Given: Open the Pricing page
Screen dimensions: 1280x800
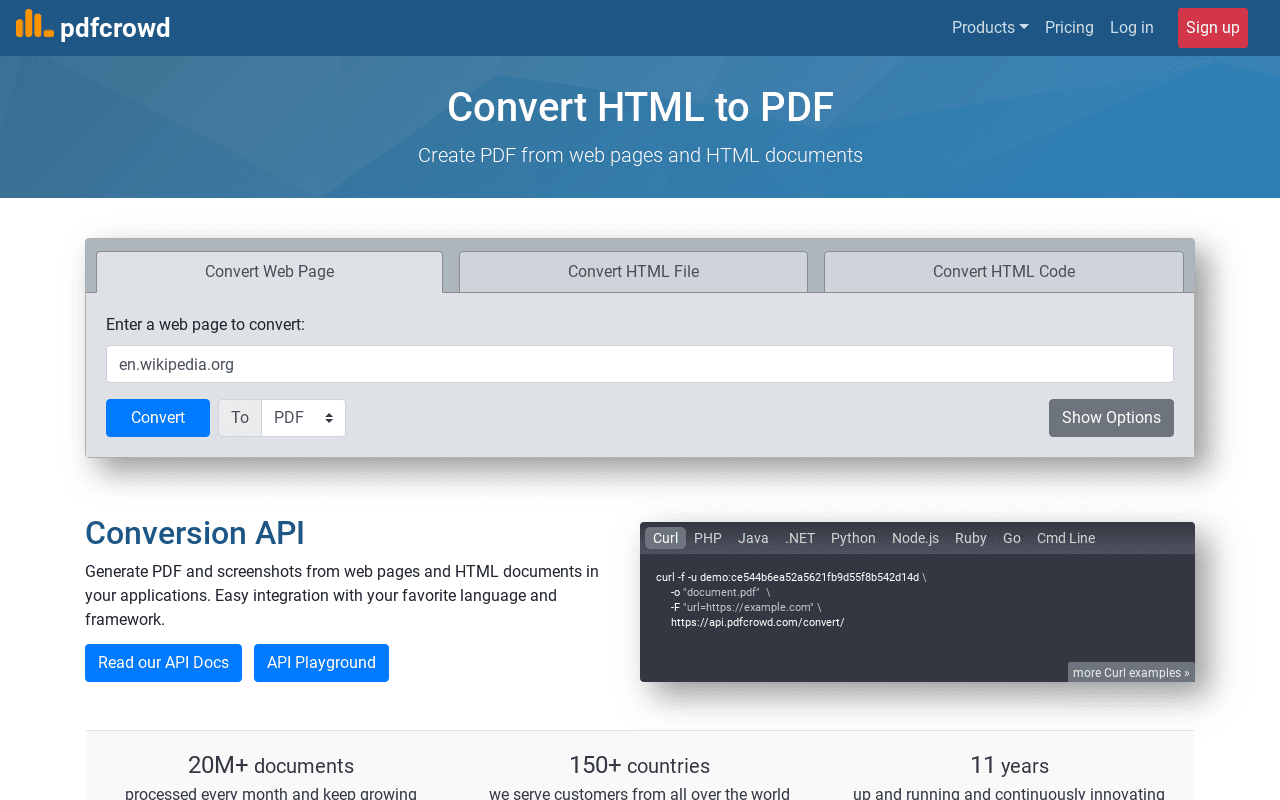Looking at the screenshot, I should (1069, 27).
